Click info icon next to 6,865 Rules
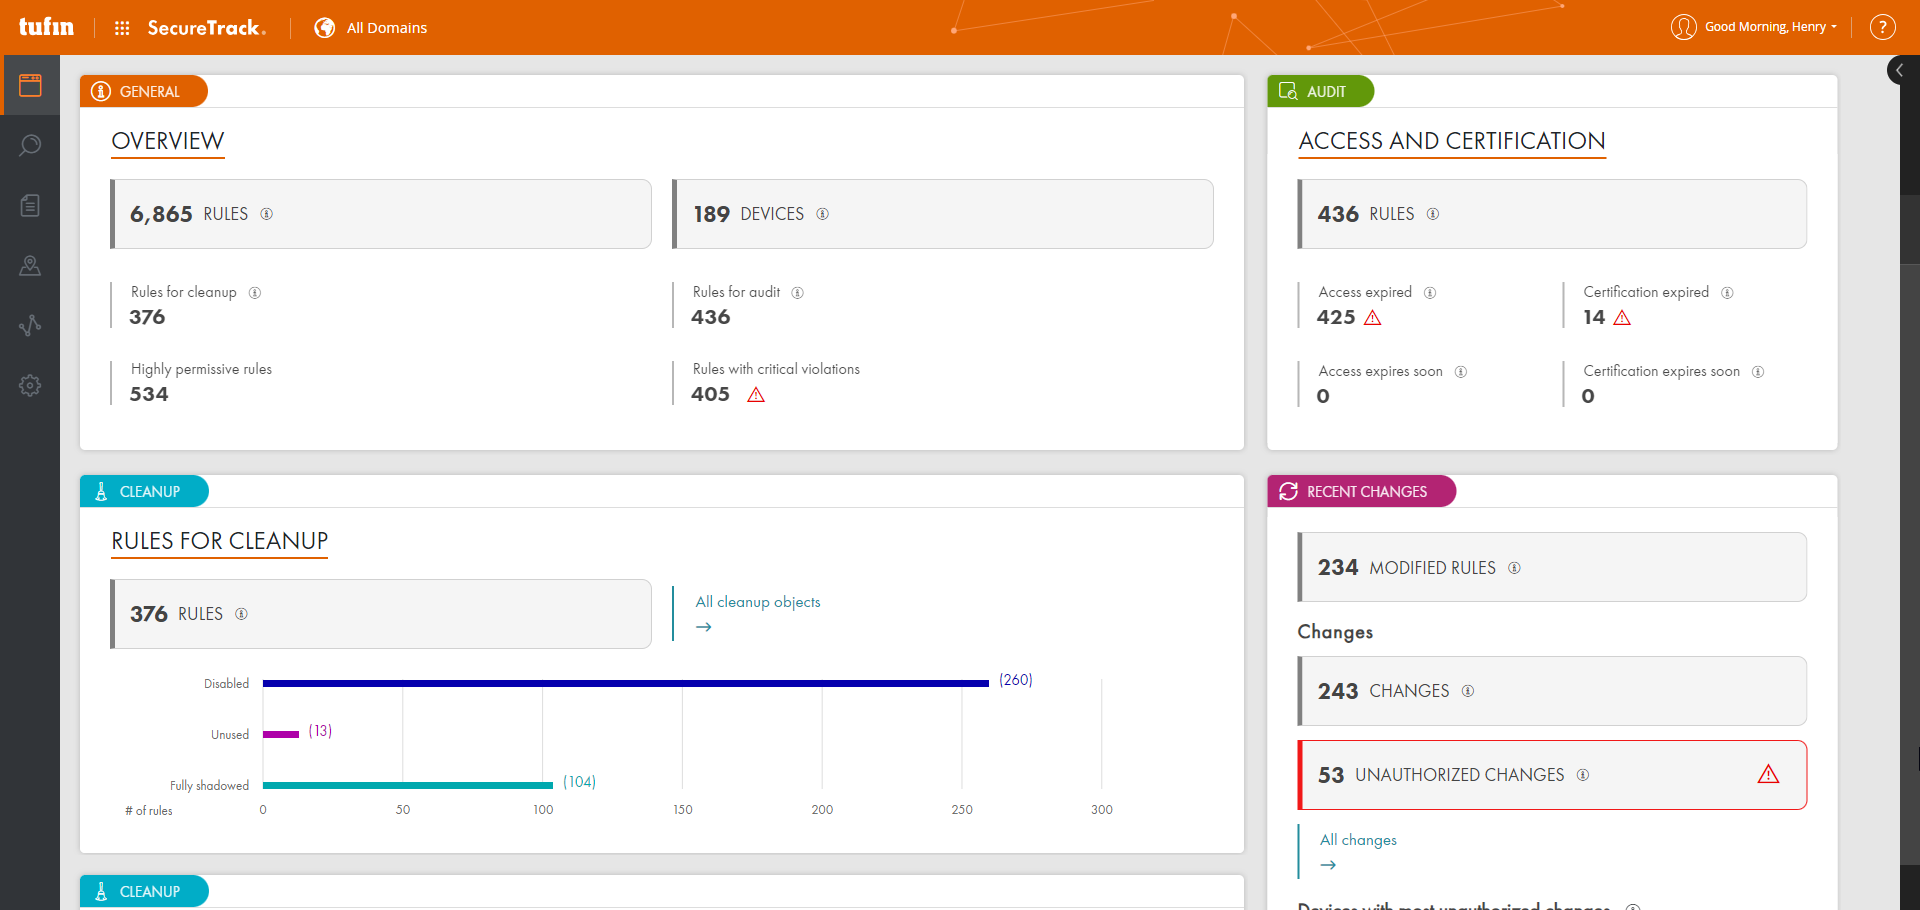Screen dimensions: 1920x910 coord(267,214)
